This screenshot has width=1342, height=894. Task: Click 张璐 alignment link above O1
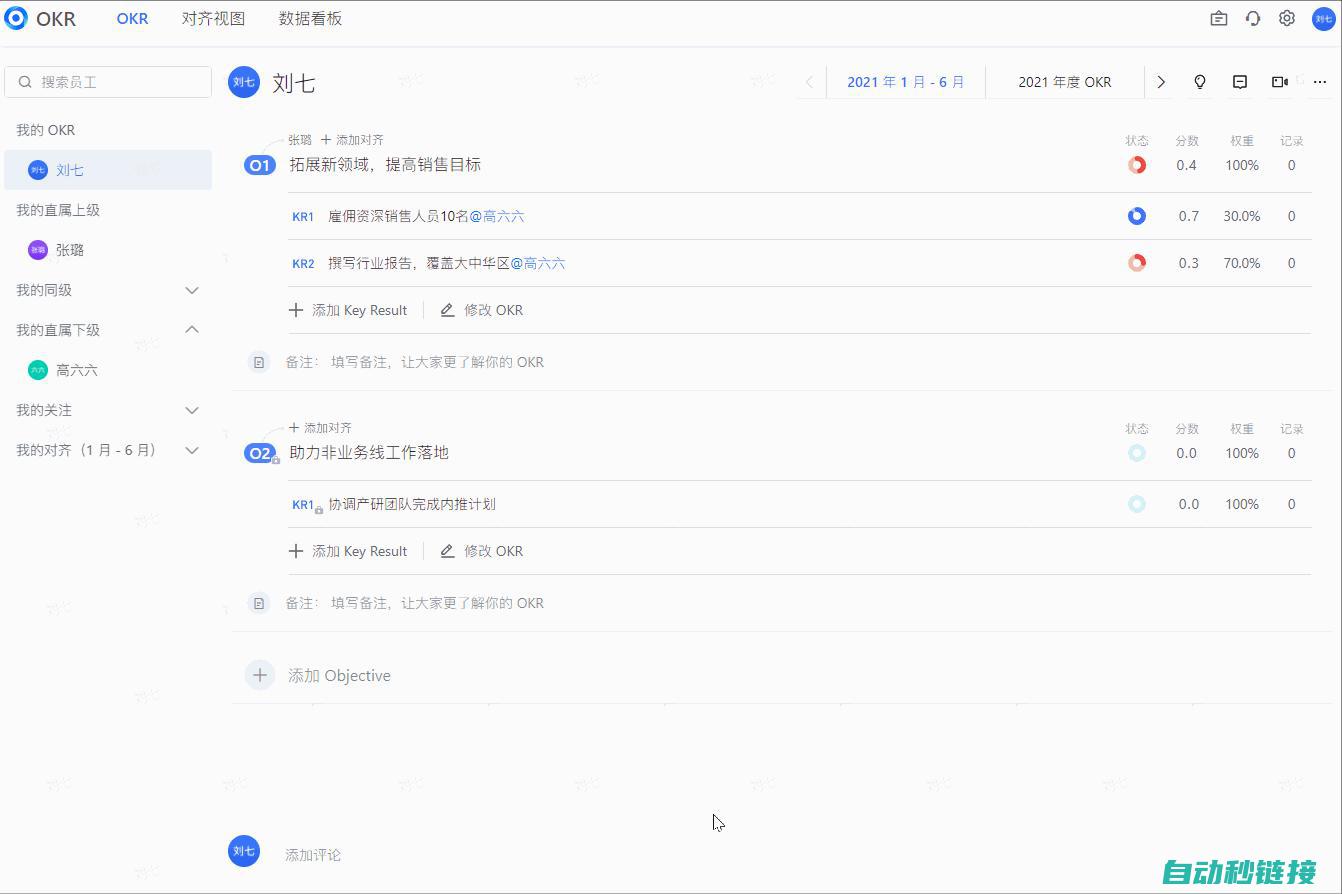pos(300,140)
